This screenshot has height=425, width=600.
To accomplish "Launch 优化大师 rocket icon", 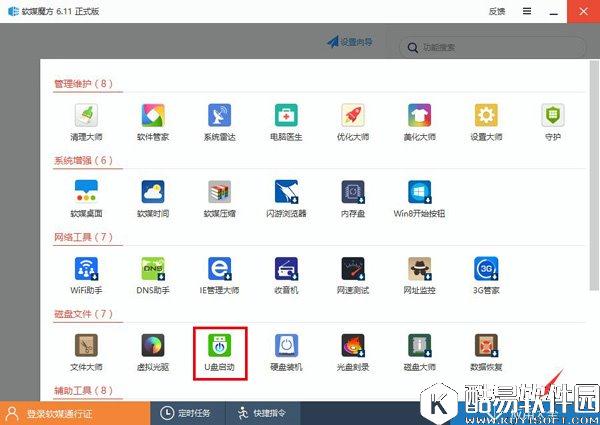I will point(353,115).
